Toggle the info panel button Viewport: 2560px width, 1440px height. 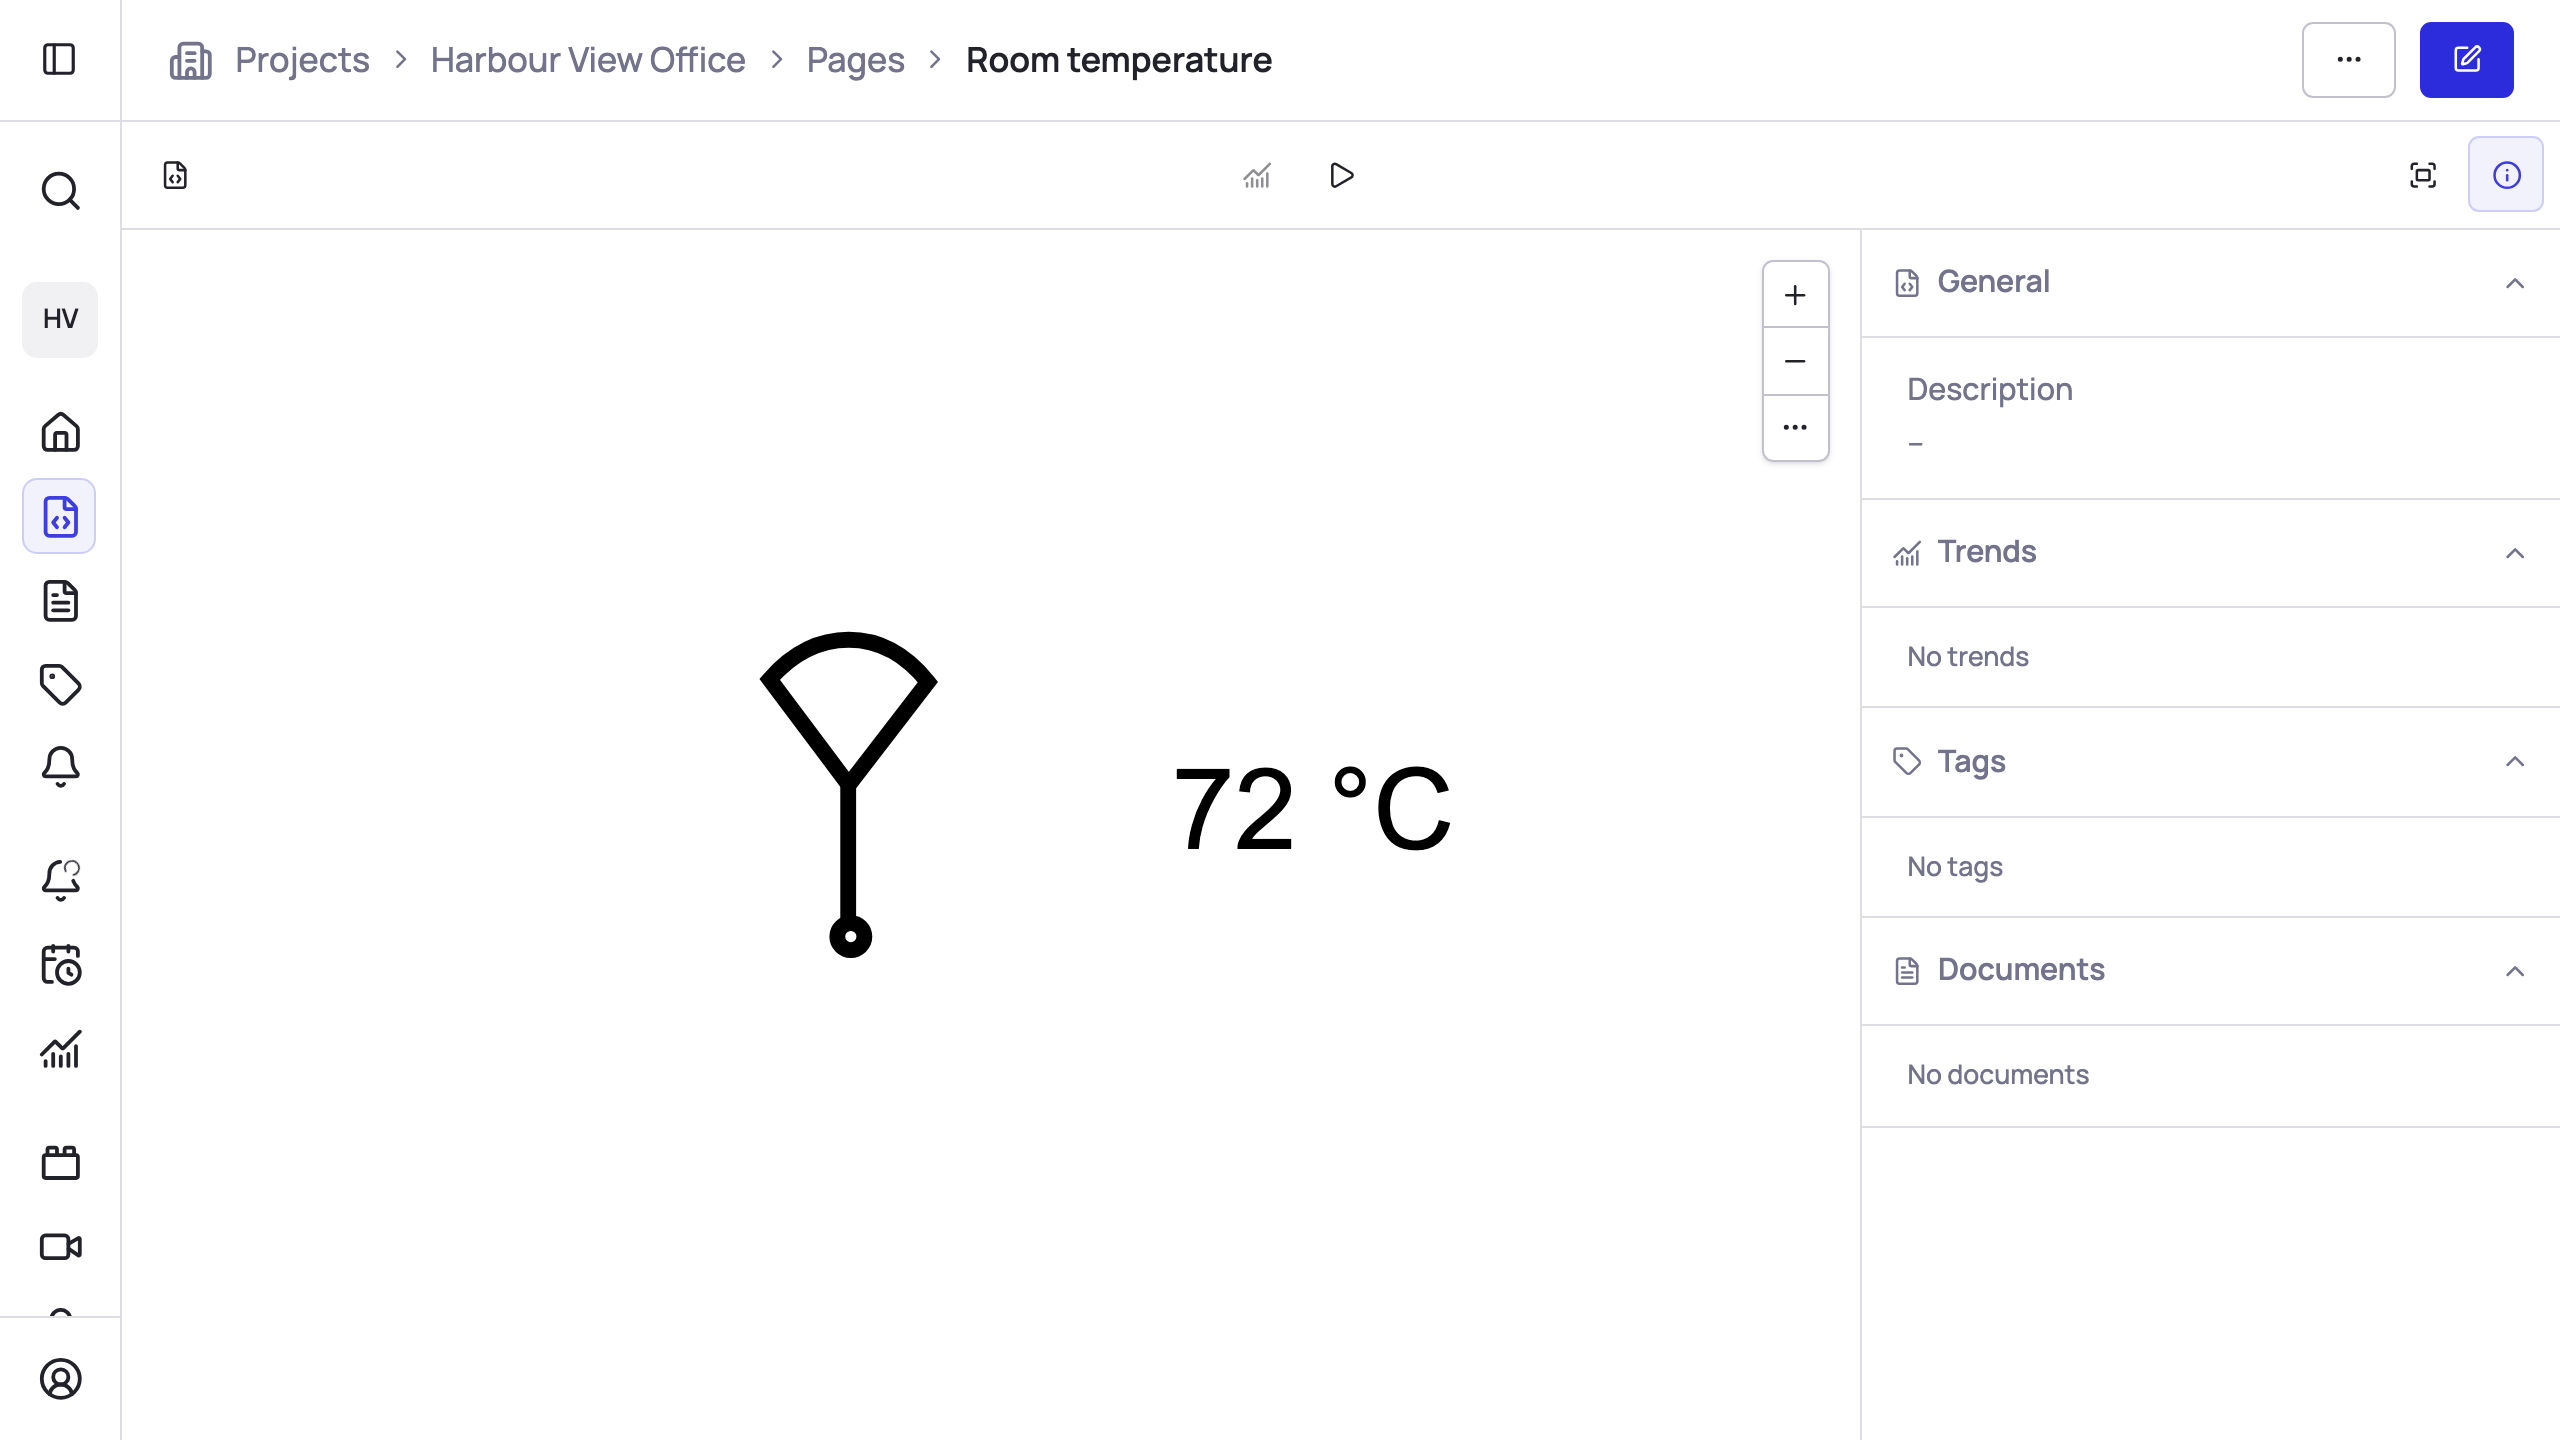click(2506, 175)
